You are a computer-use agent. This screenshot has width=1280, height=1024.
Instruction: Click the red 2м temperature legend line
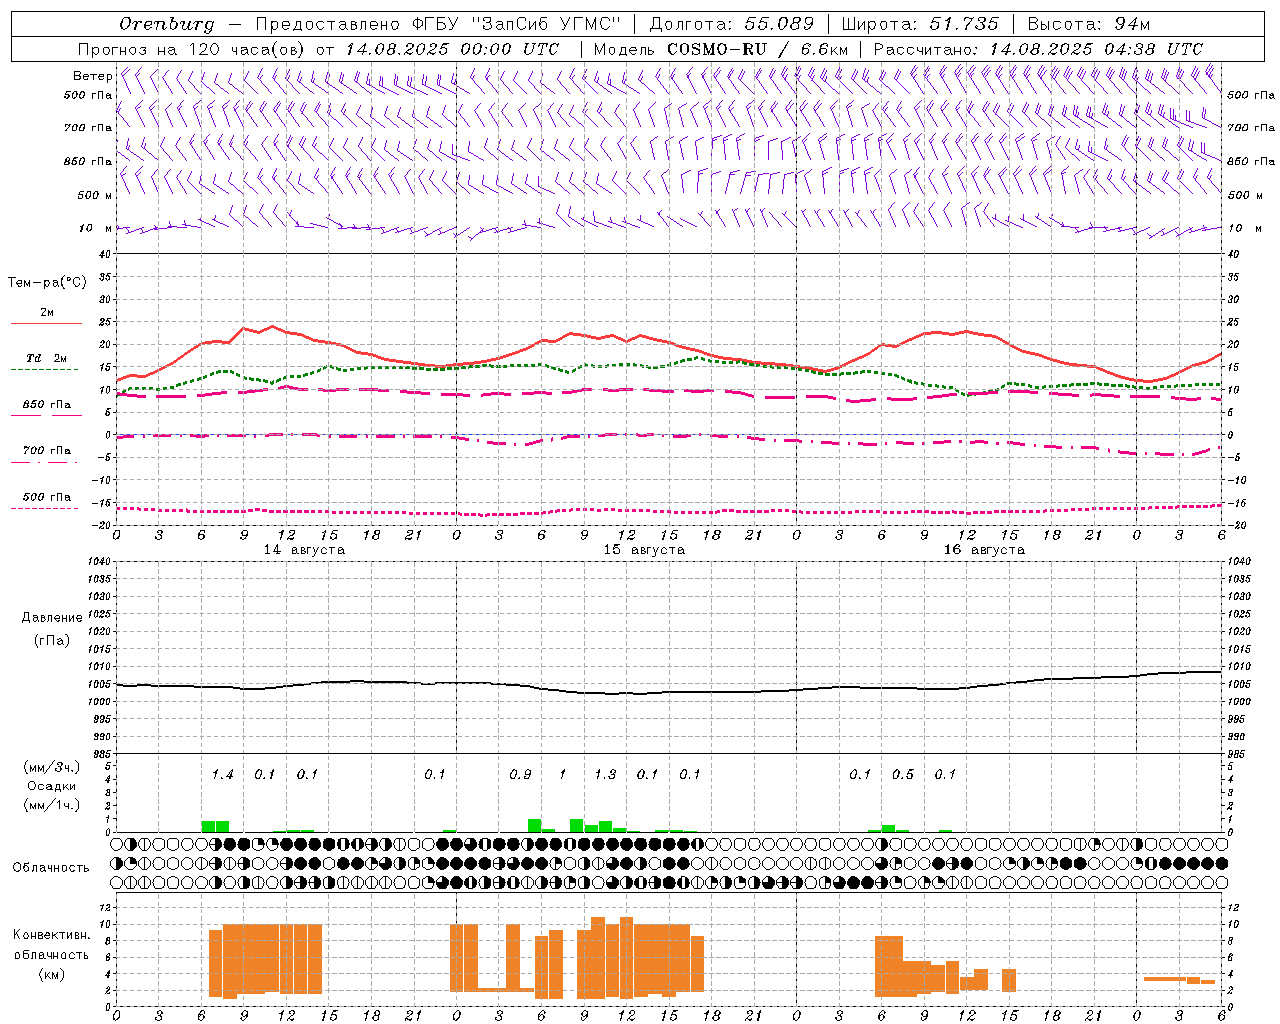[x=46, y=323]
